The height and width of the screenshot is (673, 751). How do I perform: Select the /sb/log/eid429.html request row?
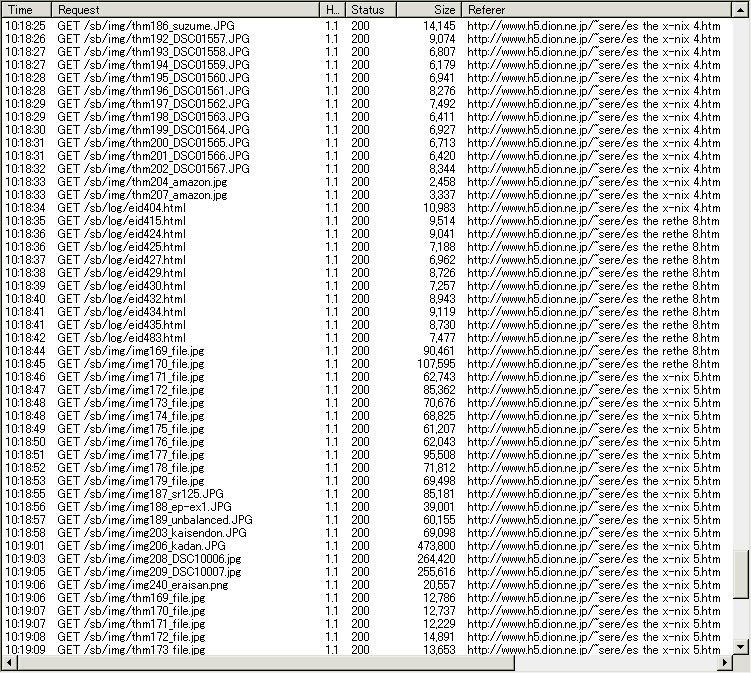366,273
